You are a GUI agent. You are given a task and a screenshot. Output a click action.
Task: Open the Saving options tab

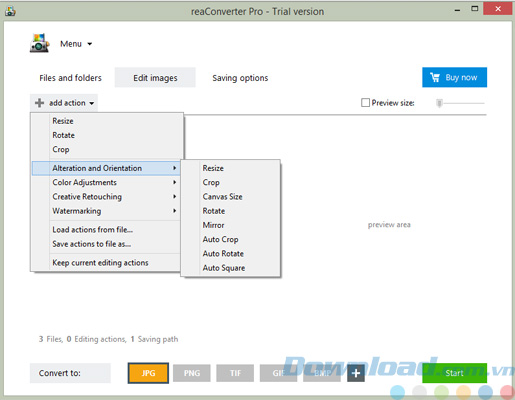coord(240,78)
